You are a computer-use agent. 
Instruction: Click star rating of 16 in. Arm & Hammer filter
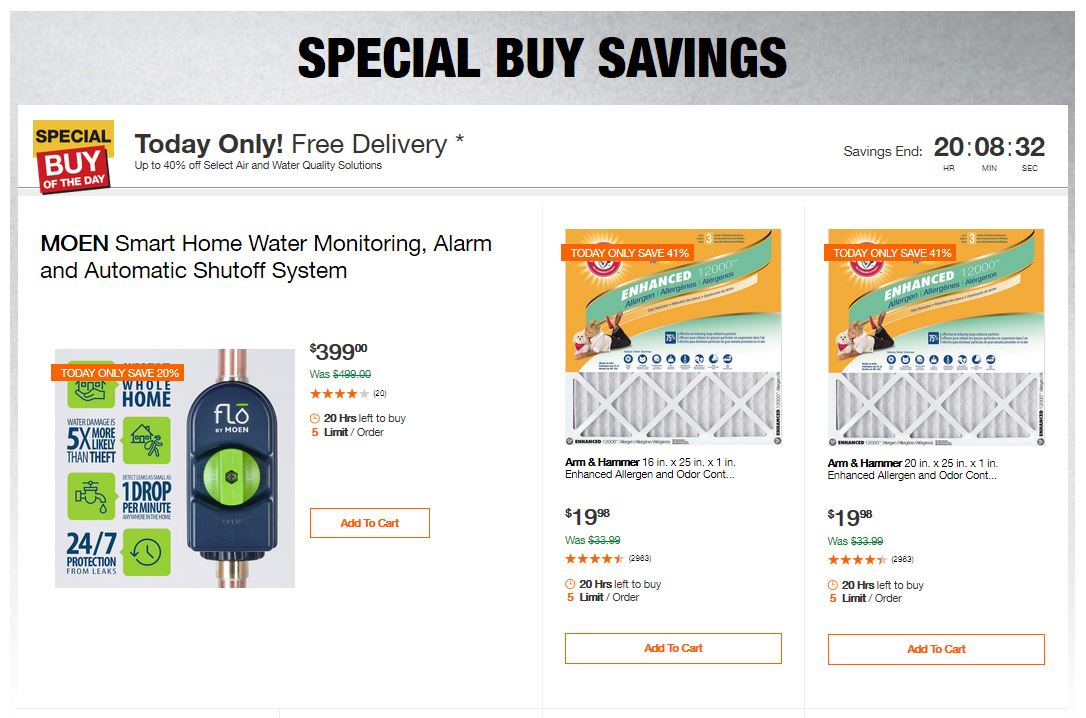click(594, 559)
